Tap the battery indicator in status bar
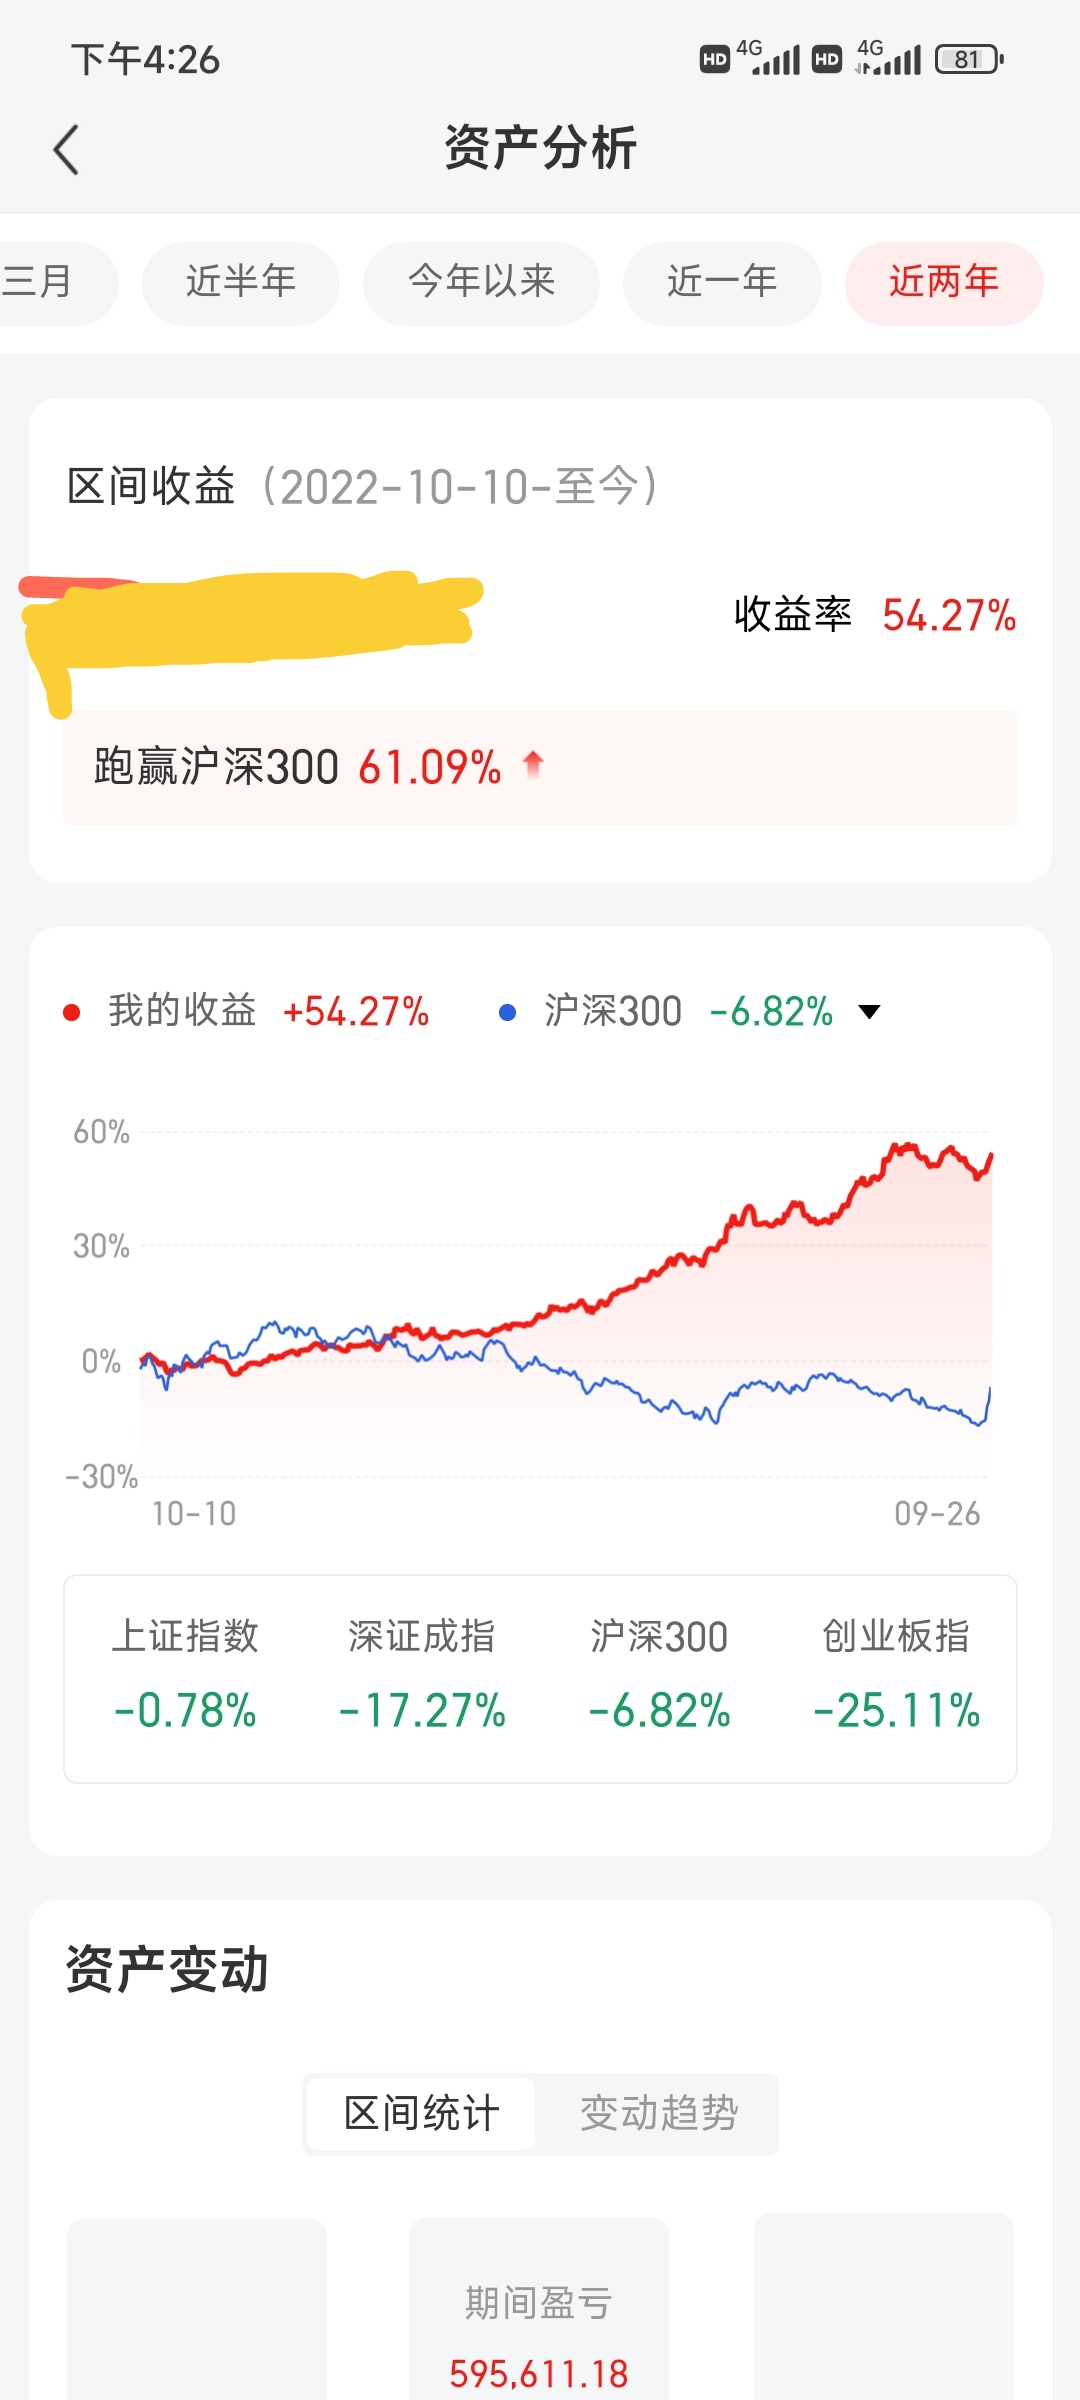The height and width of the screenshot is (2400, 1080). (x=968, y=60)
